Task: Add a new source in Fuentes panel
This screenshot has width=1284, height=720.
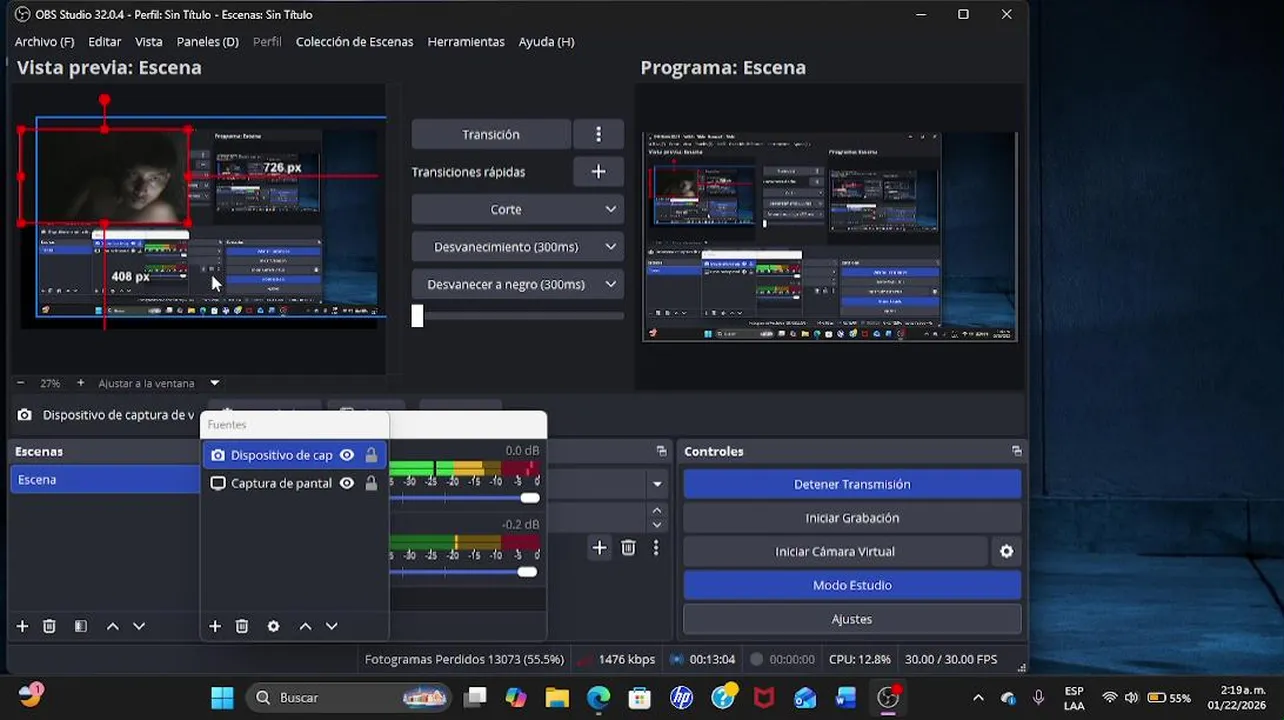Action: [x=215, y=626]
